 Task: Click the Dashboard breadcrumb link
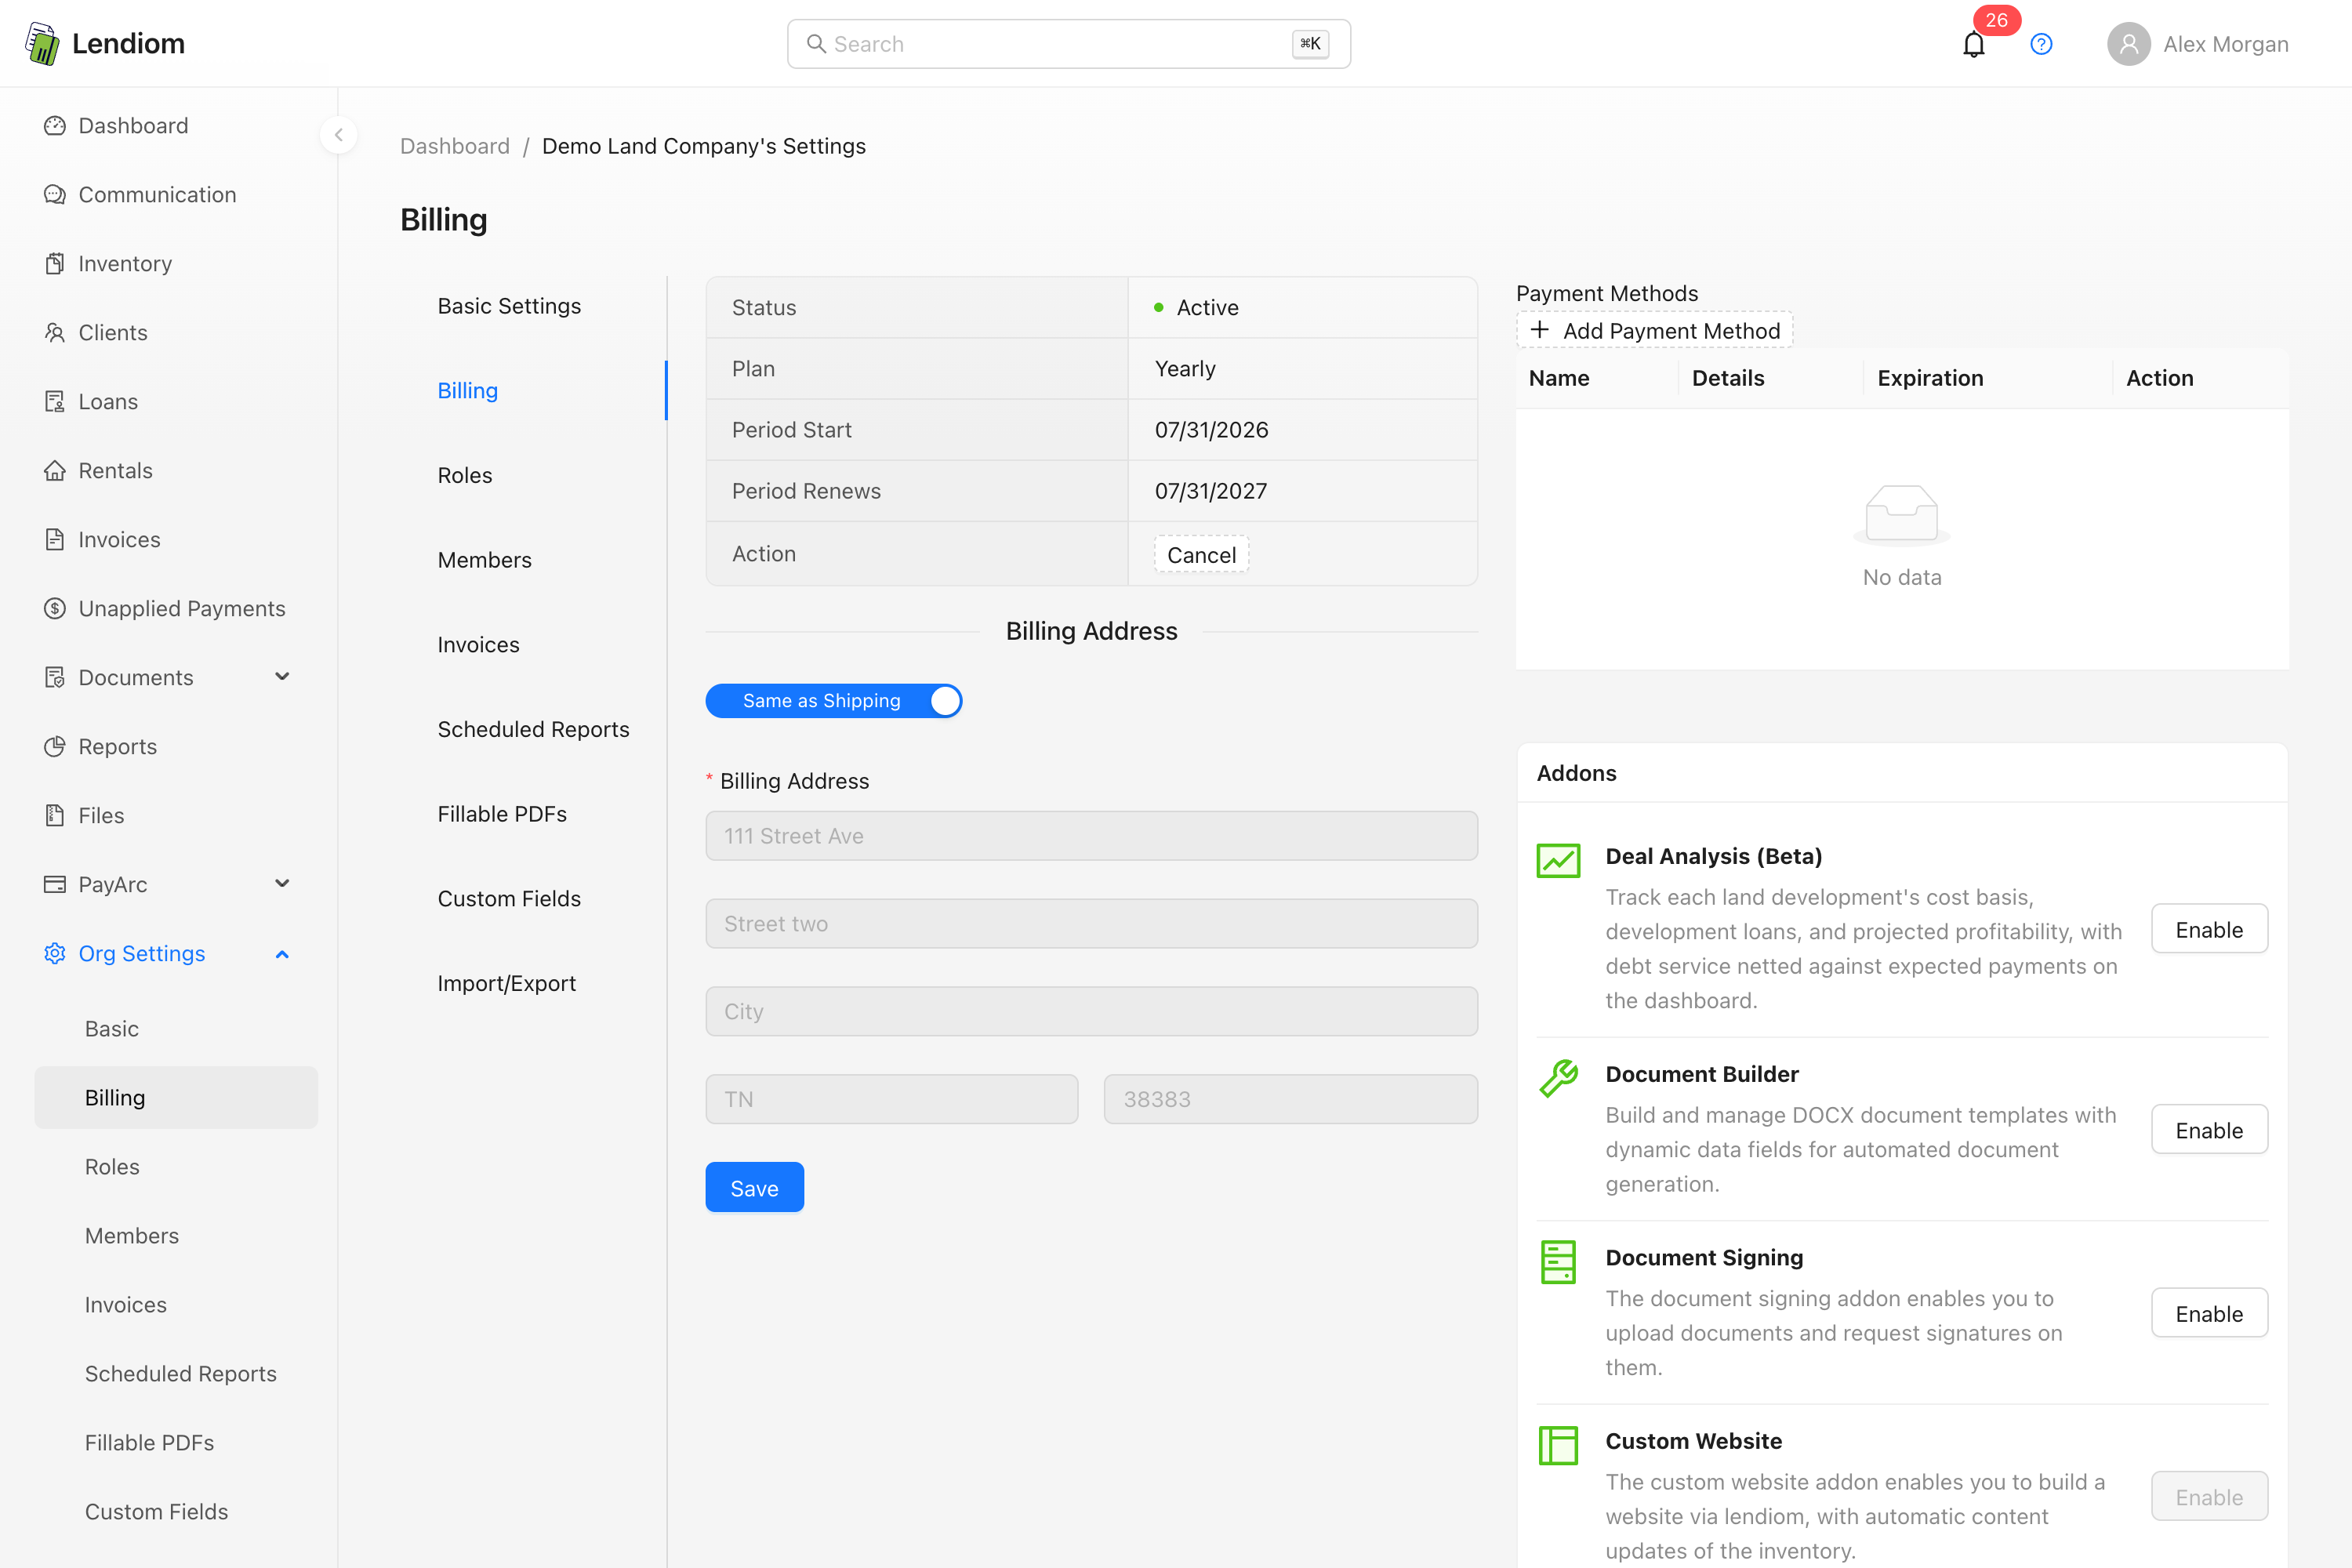coord(455,146)
